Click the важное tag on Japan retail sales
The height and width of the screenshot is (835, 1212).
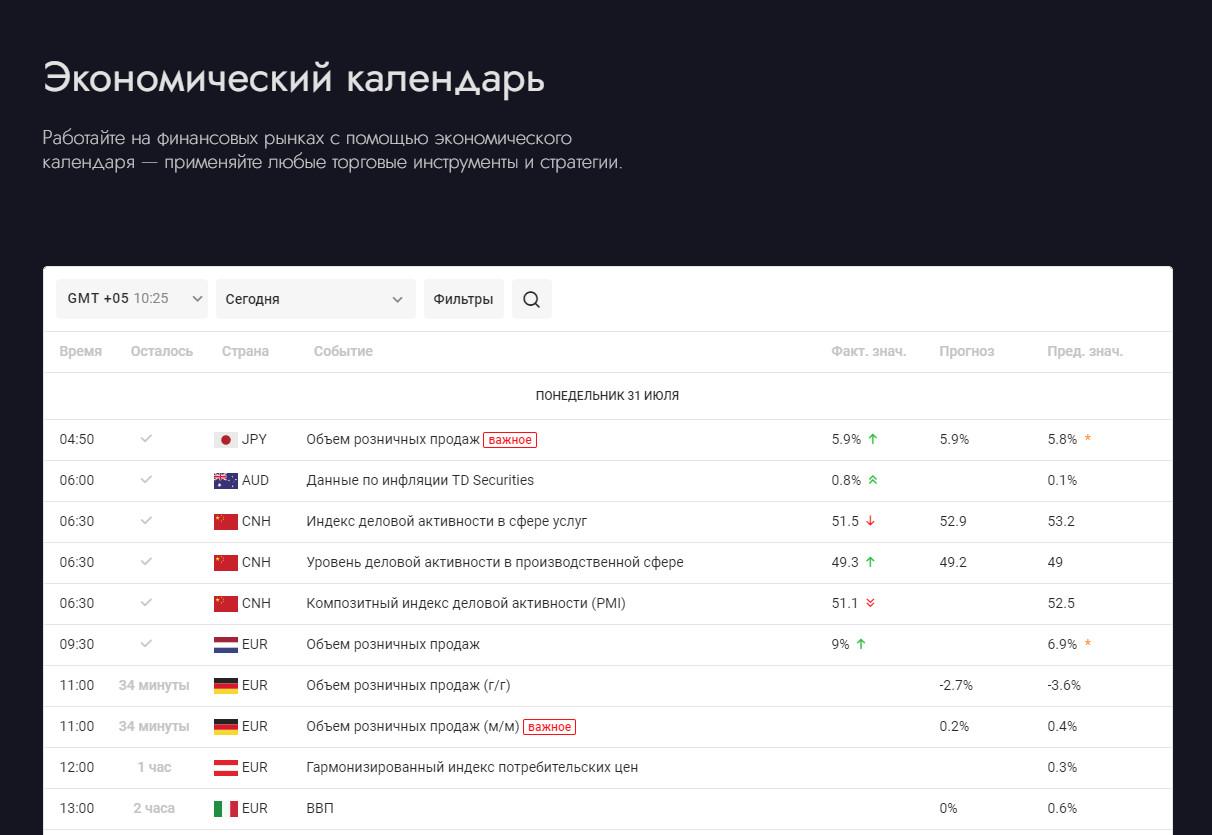[x=510, y=440]
